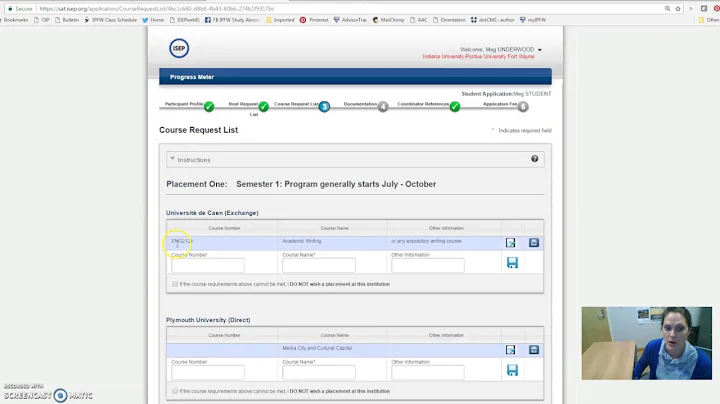This screenshot has height=404, width=720.
Task: Click the Progress Meter header bar
Action: point(355,77)
